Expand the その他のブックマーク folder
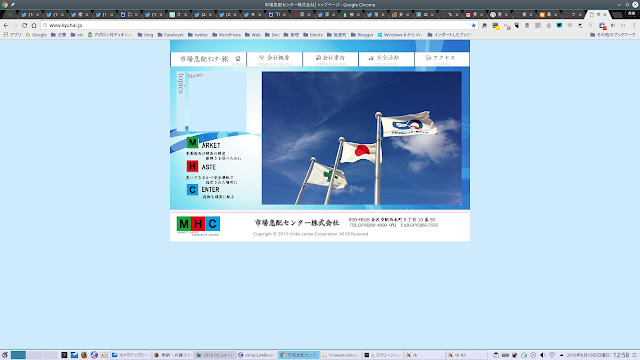640x360 pixels. [613, 35]
